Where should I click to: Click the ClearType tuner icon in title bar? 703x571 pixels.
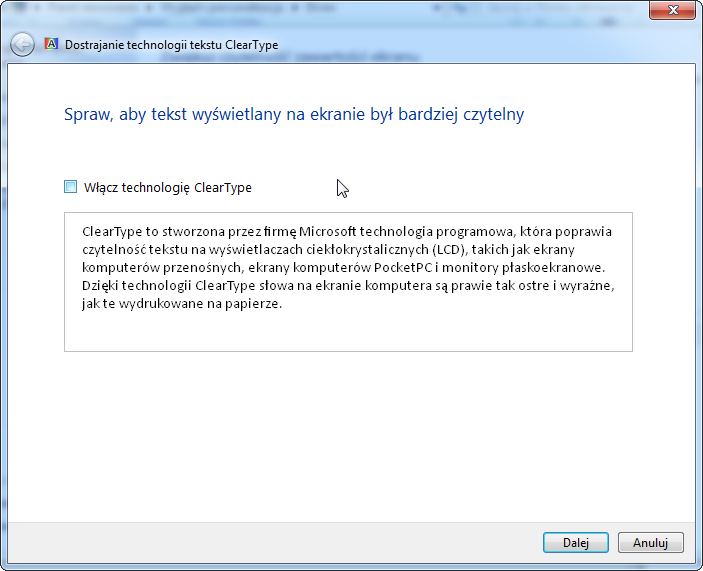point(52,43)
